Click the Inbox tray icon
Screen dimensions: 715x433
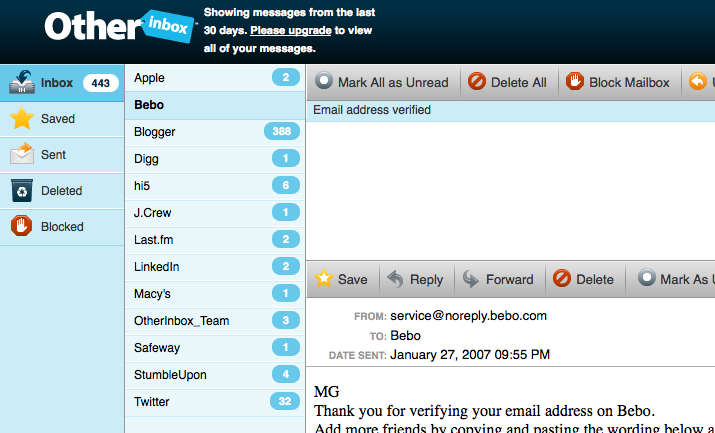(22, 82)
